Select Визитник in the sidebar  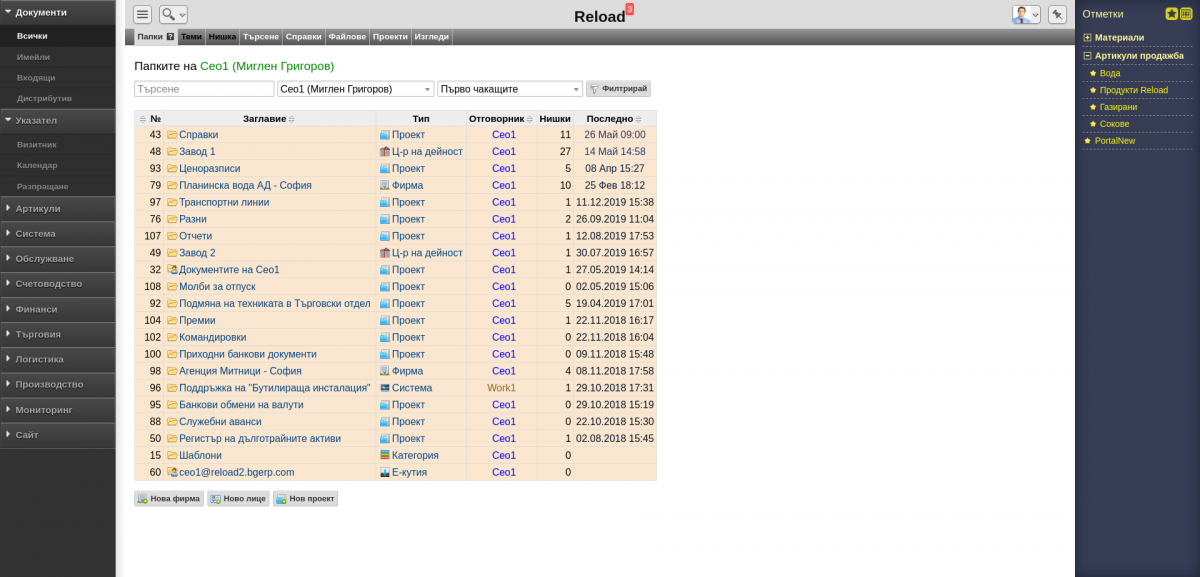(x=37, y=144)
